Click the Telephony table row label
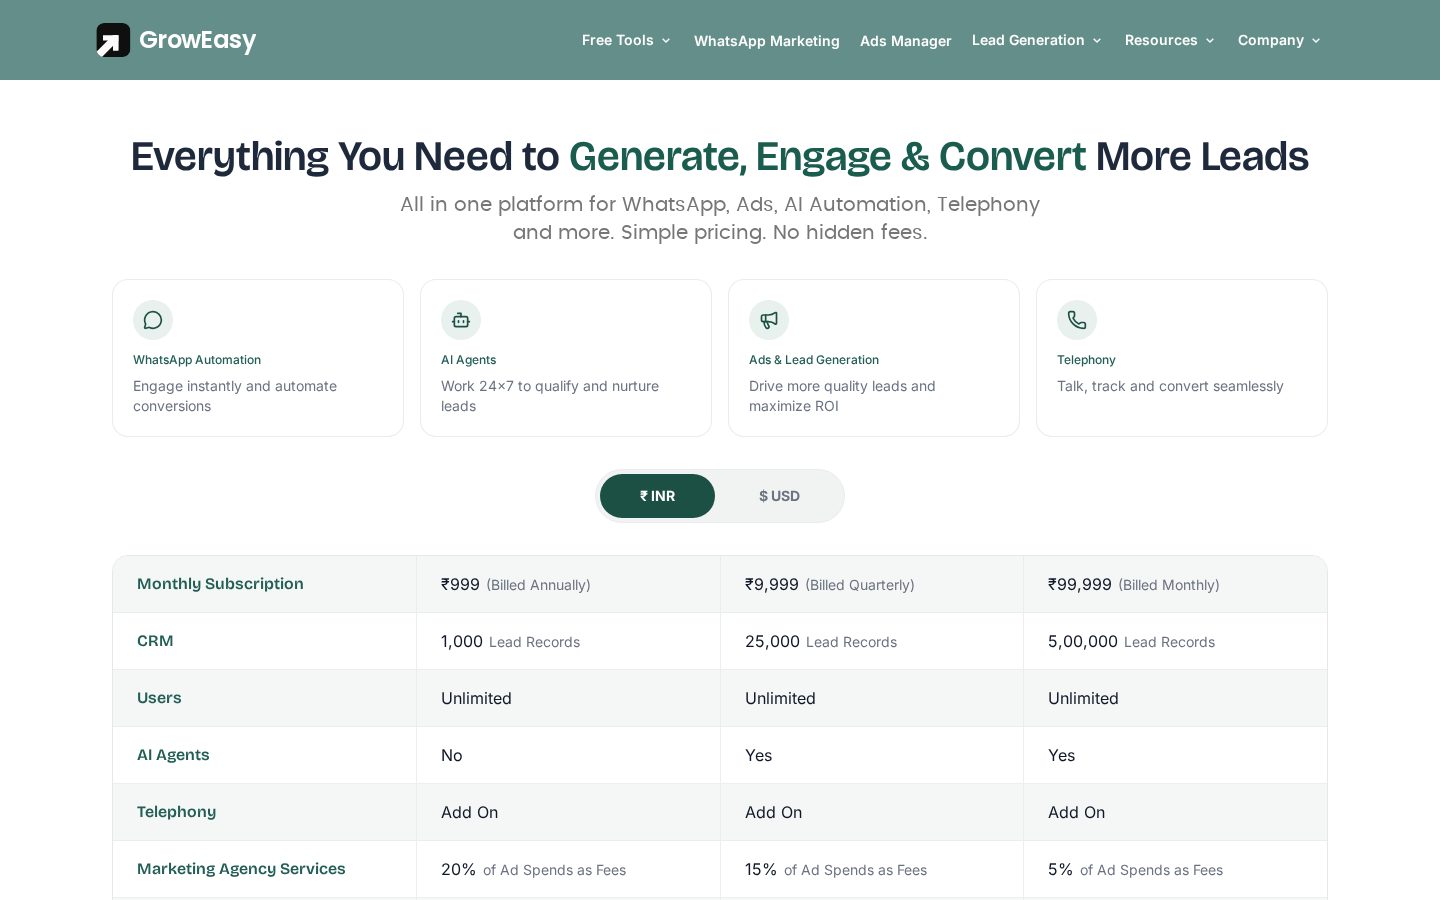1440x900 pixels. pyautogui.click(x=176, y=812)
